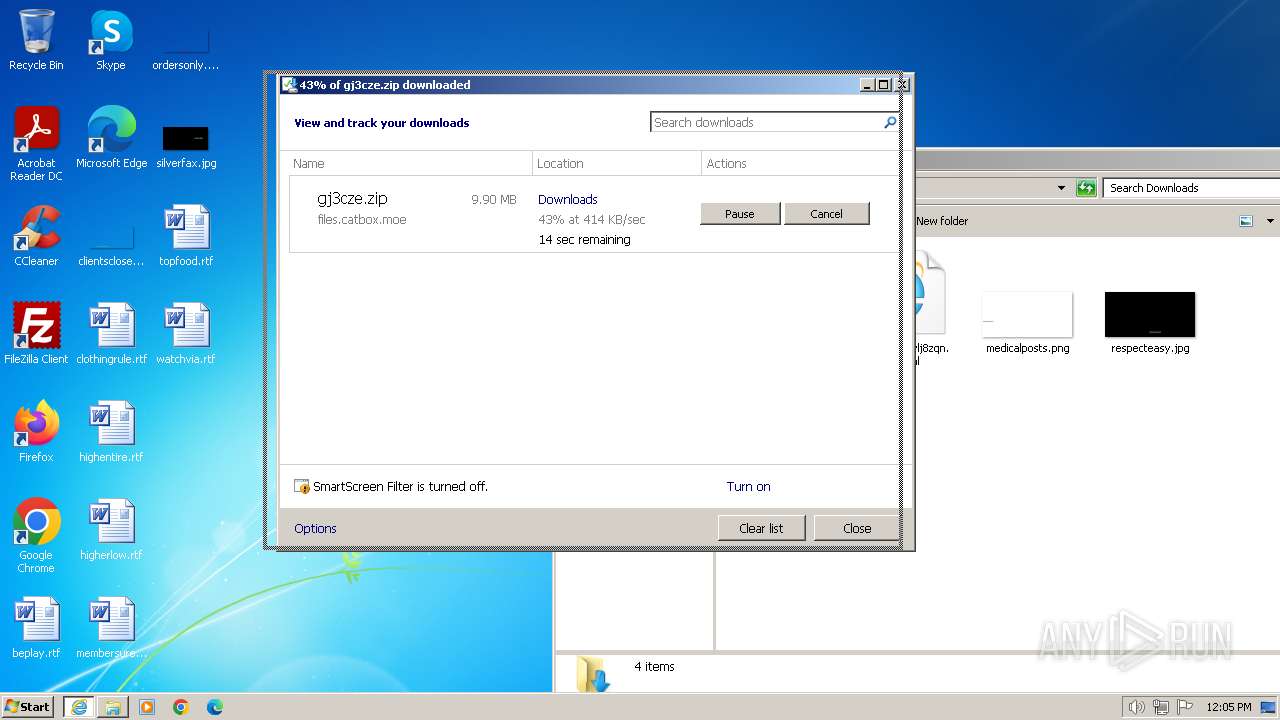
Task: Select the beplay.rtf document
Action: click(x=36, y=628)
